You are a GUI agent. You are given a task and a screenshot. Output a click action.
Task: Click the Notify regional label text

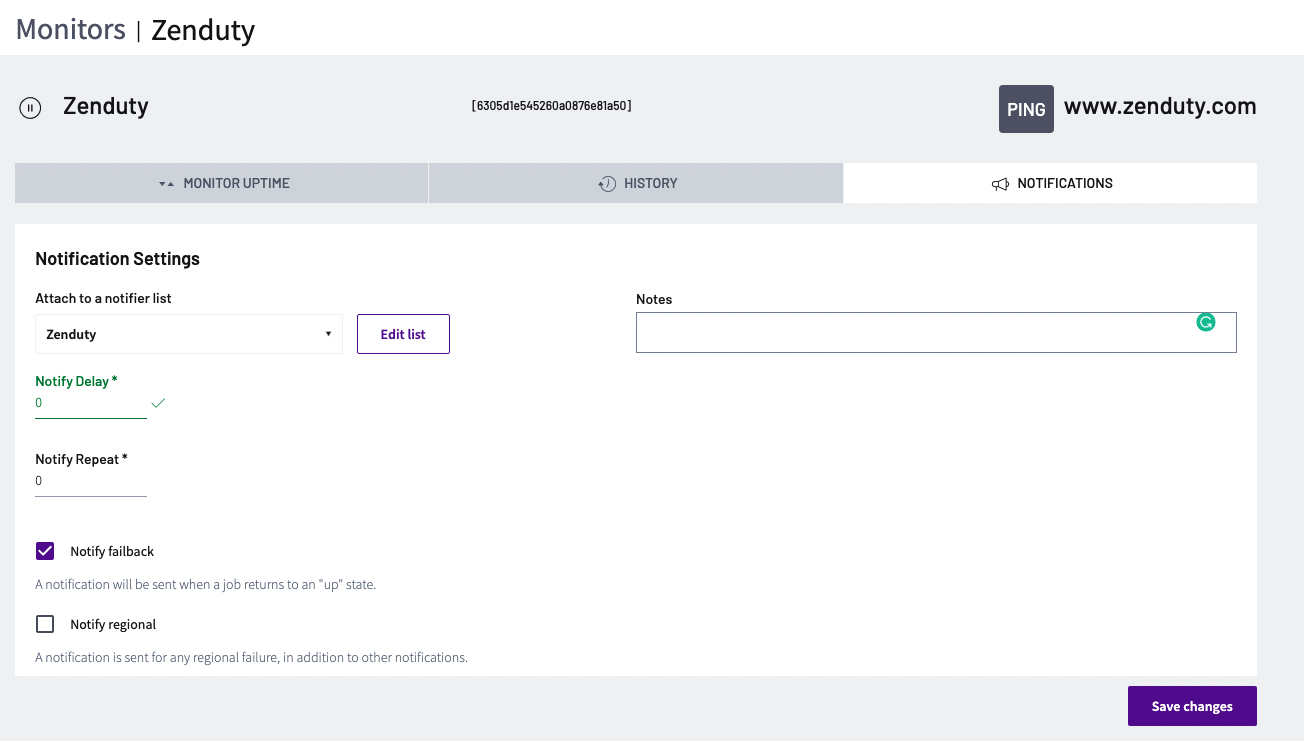point(113,624)
